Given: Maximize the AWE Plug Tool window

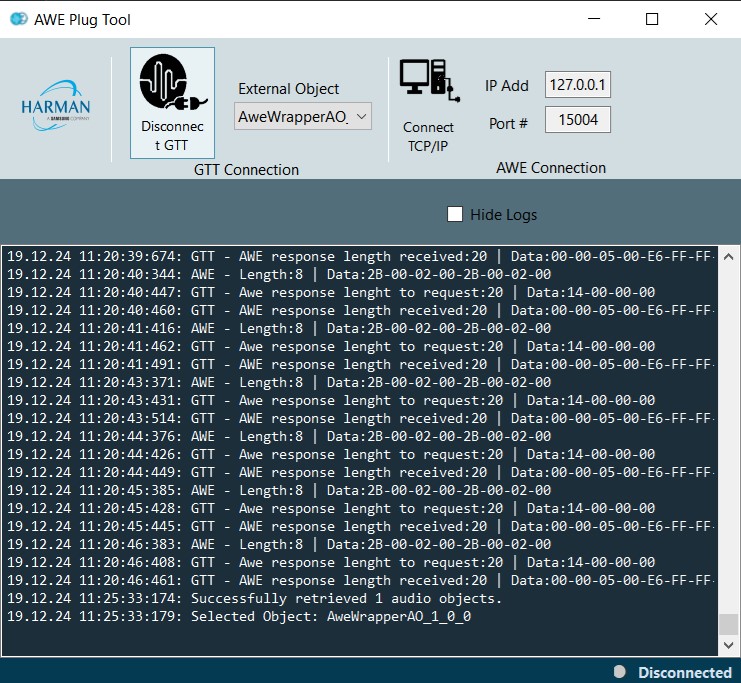Looking at the screenshot, I should pyautogui.click(x=652, y=19).
